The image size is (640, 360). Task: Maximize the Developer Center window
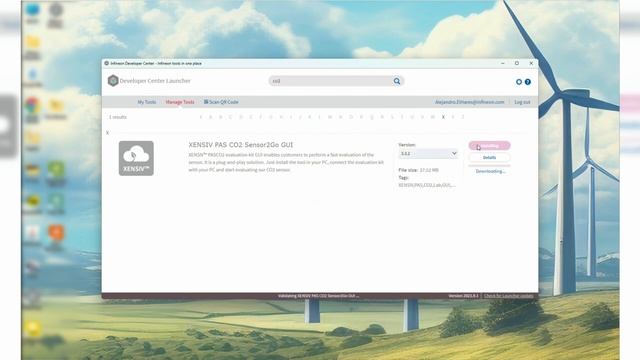point(517,63)
